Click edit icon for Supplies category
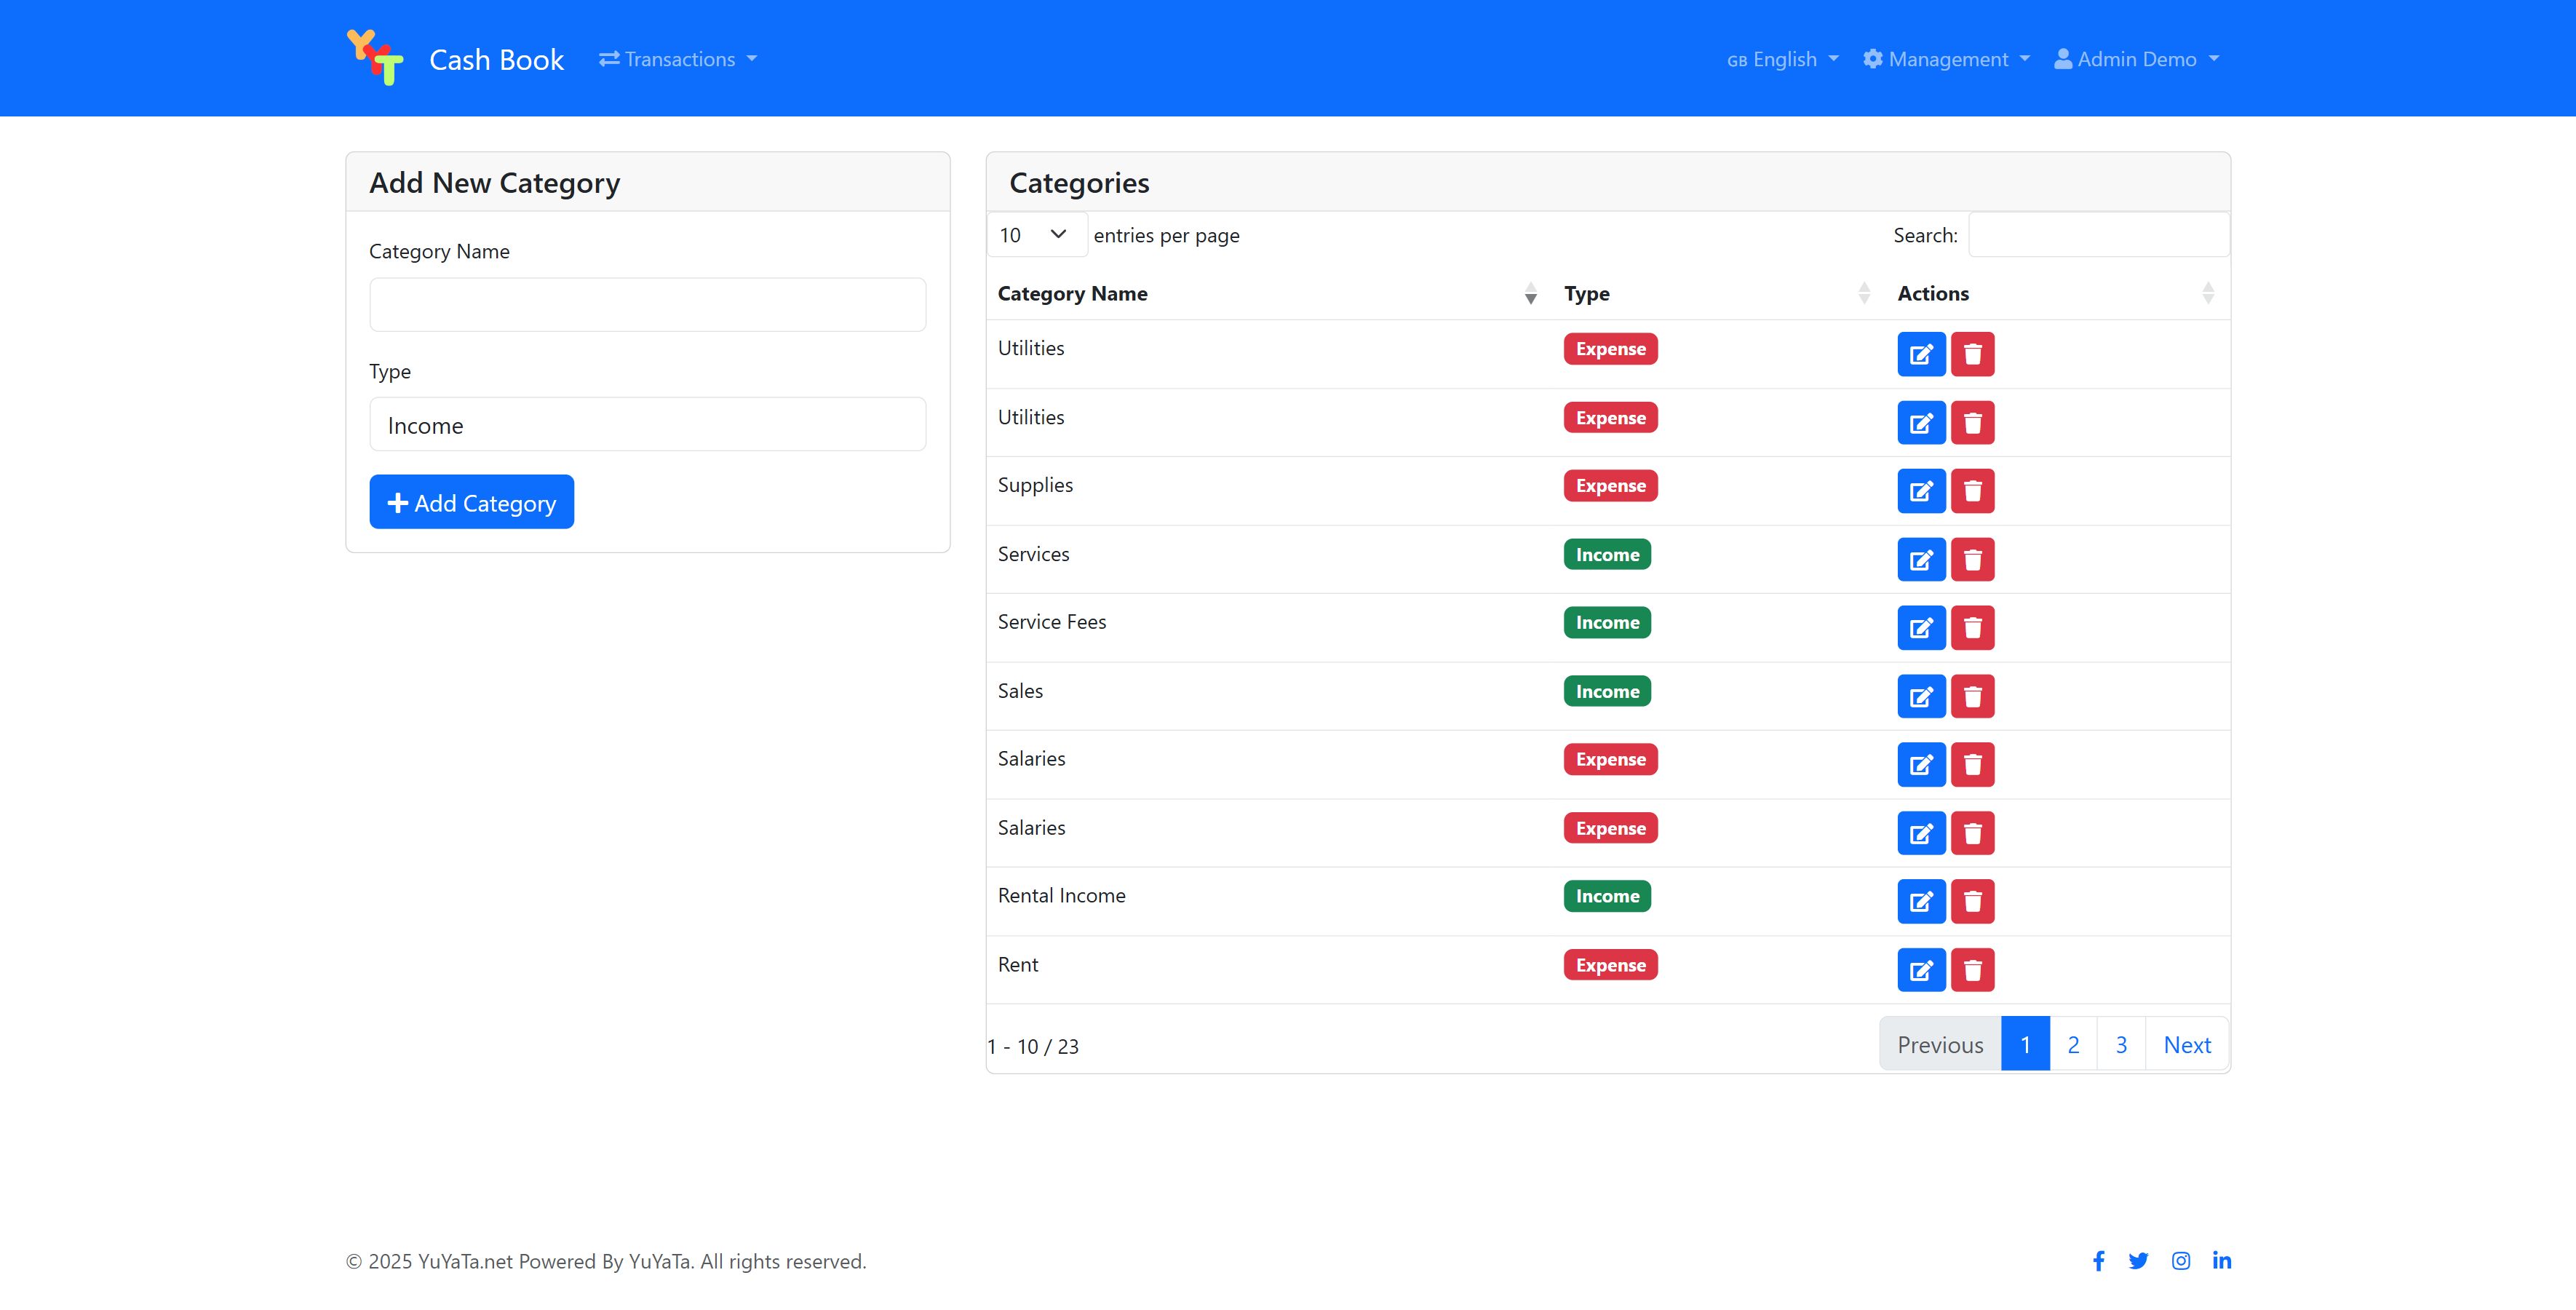 (1920, 491)
